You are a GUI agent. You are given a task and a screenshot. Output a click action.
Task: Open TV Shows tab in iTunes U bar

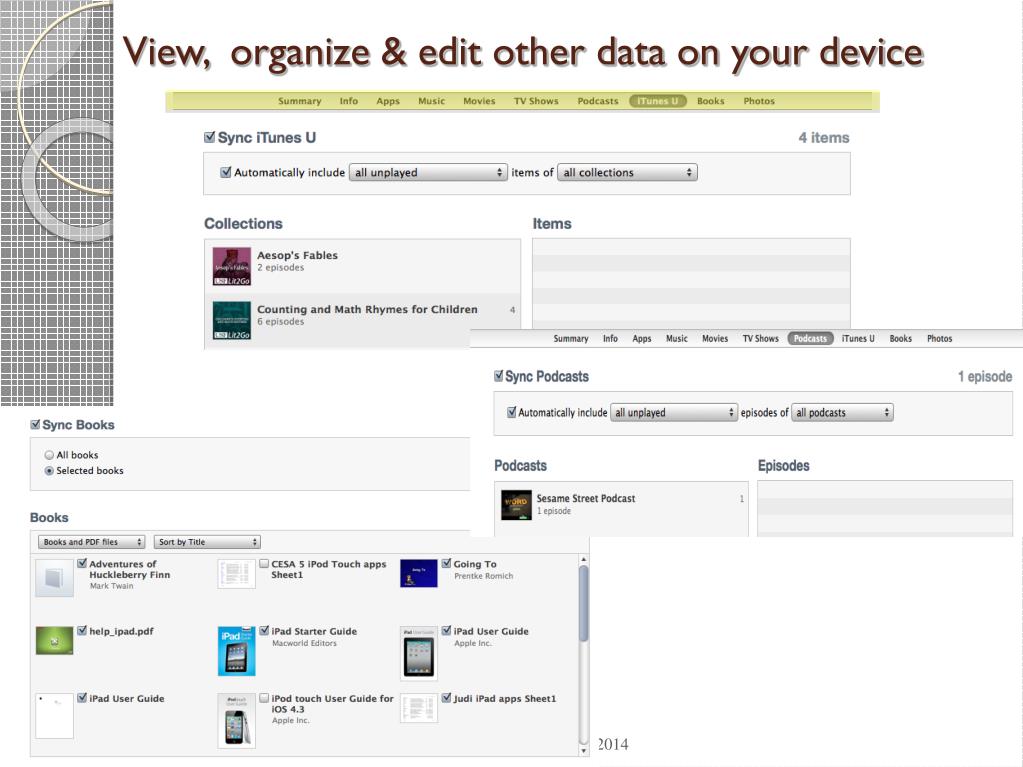536,101
